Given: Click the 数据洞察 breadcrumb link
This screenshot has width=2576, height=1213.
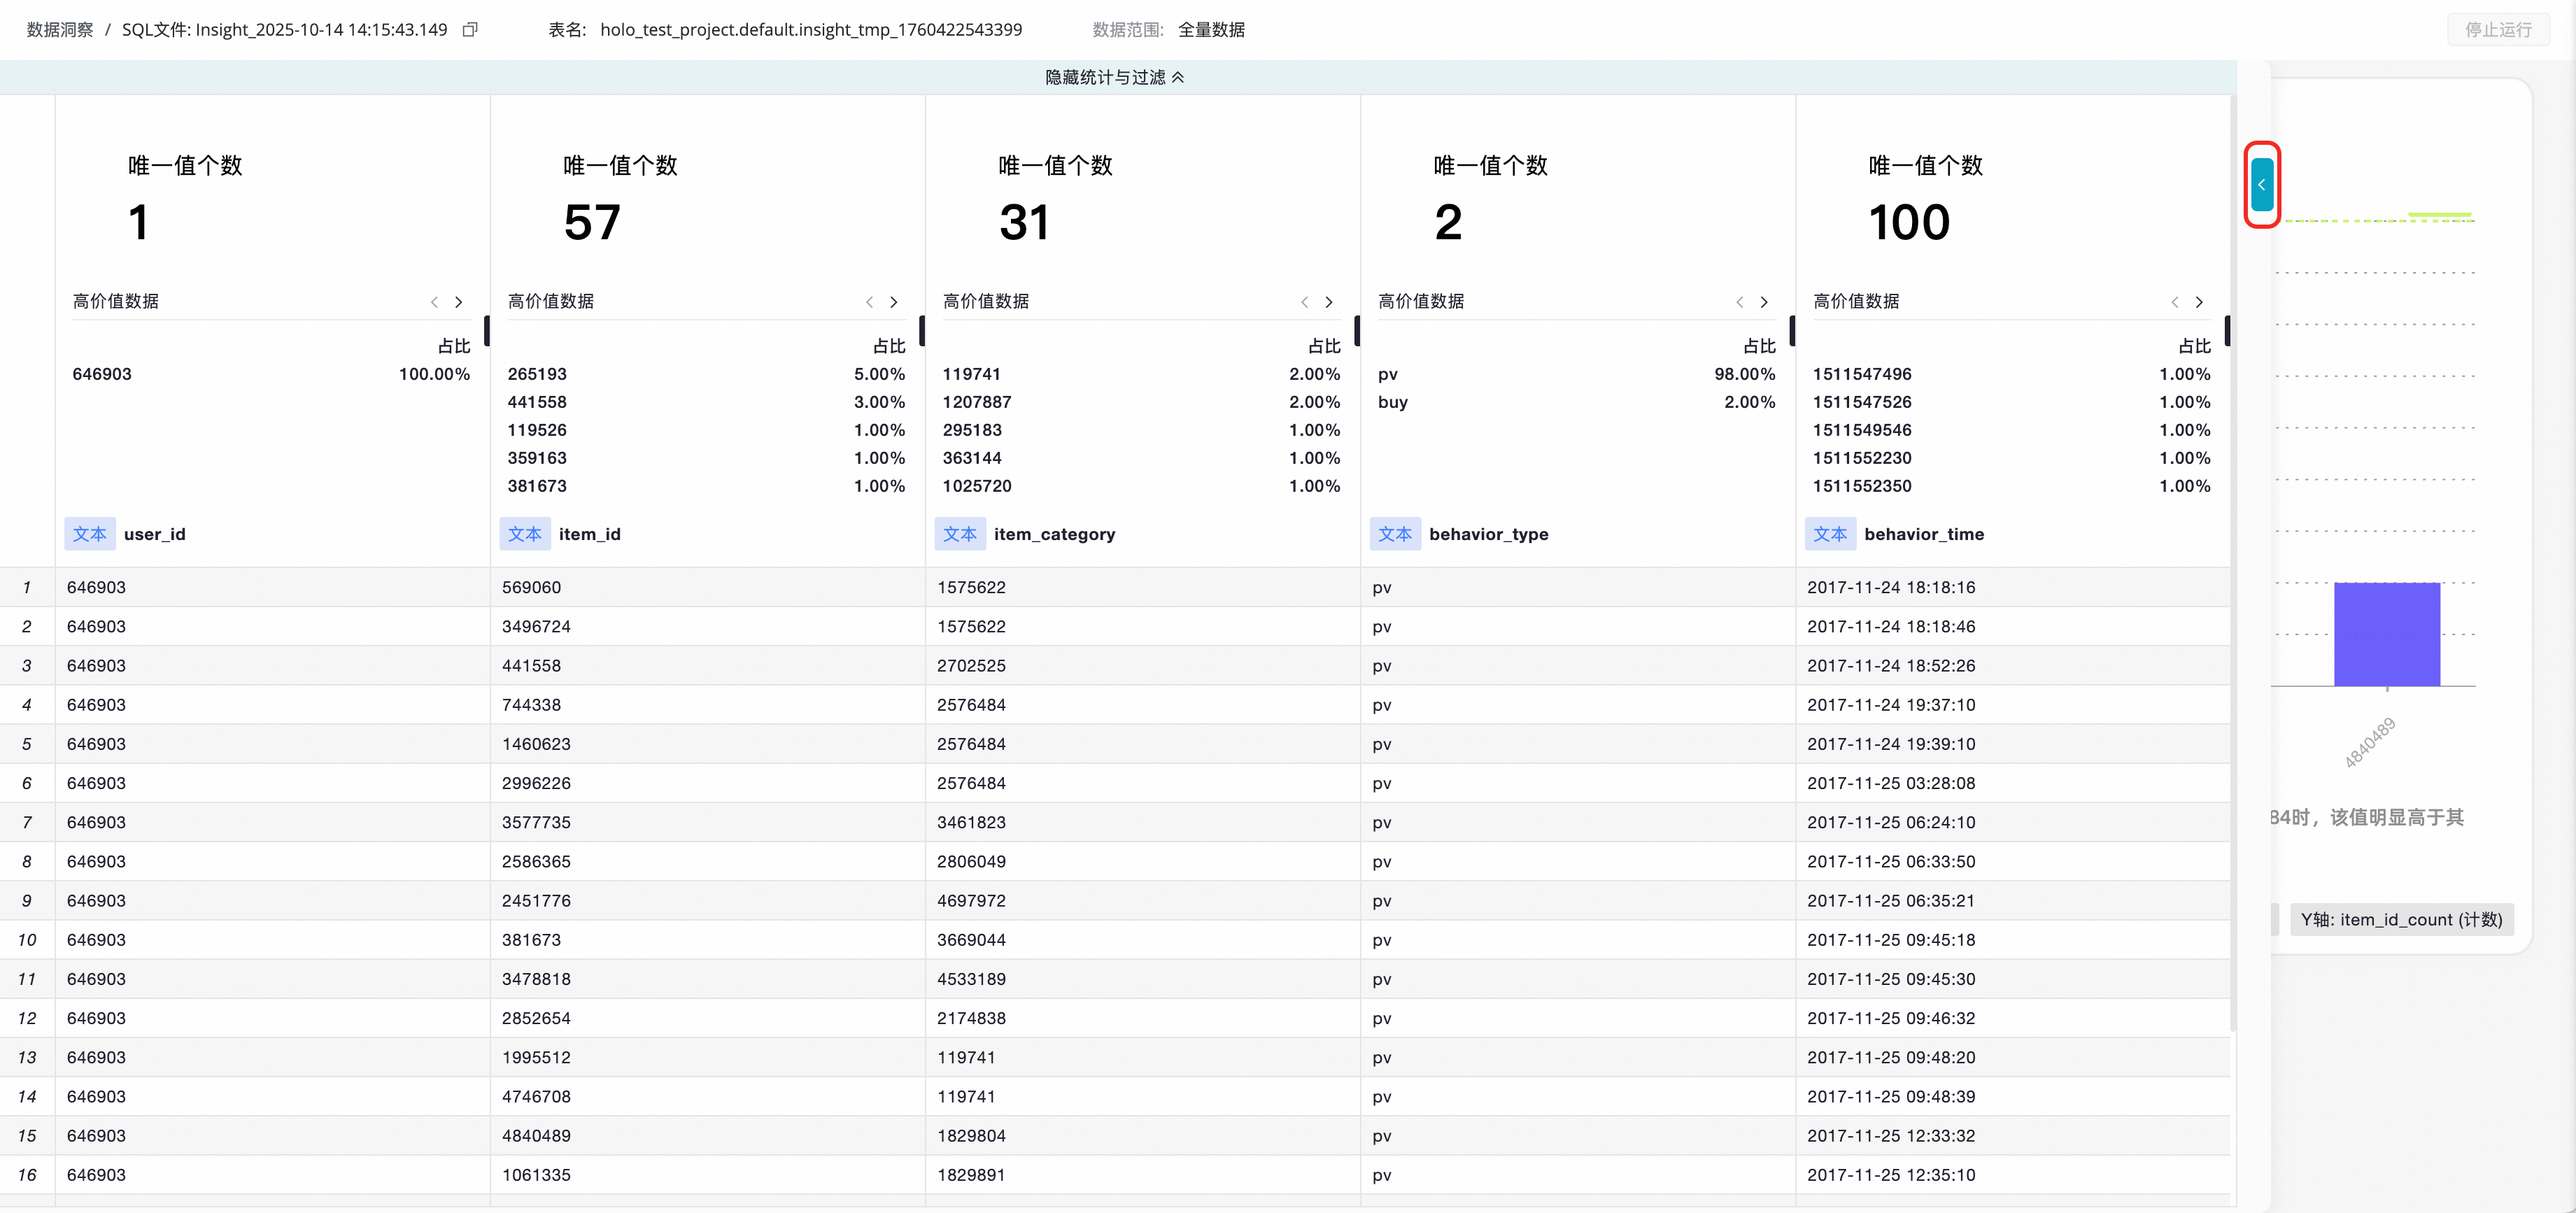Looking at the screenshot, I should 60,30.
